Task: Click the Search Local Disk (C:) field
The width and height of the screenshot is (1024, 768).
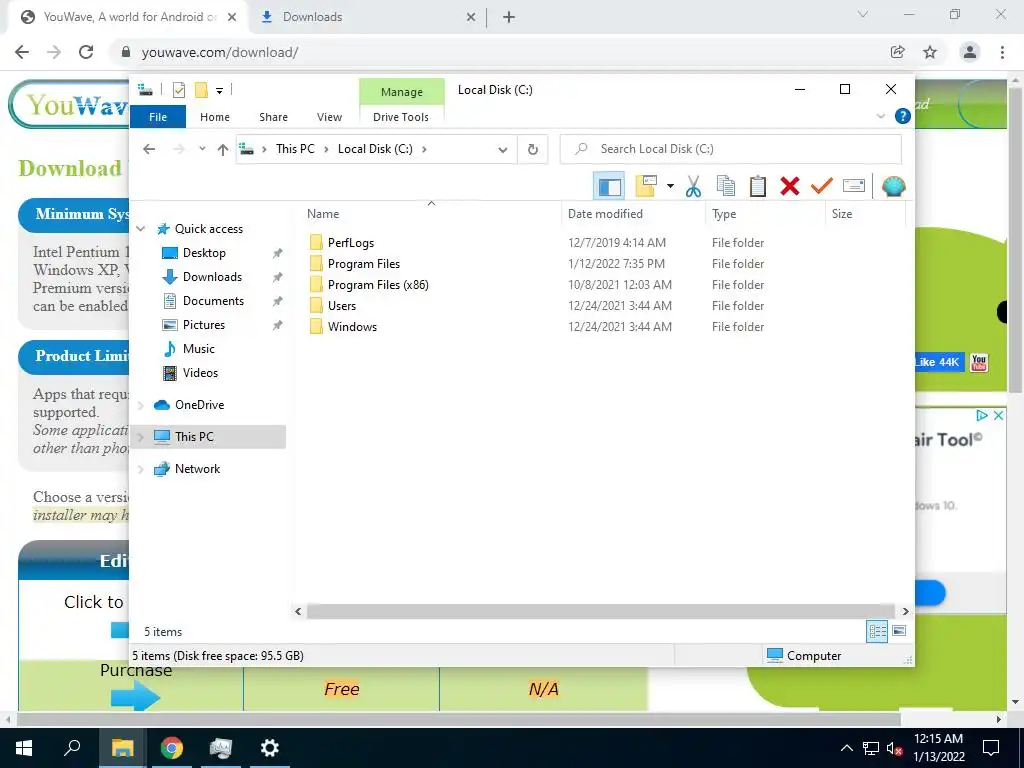Action: coord(731,149)
